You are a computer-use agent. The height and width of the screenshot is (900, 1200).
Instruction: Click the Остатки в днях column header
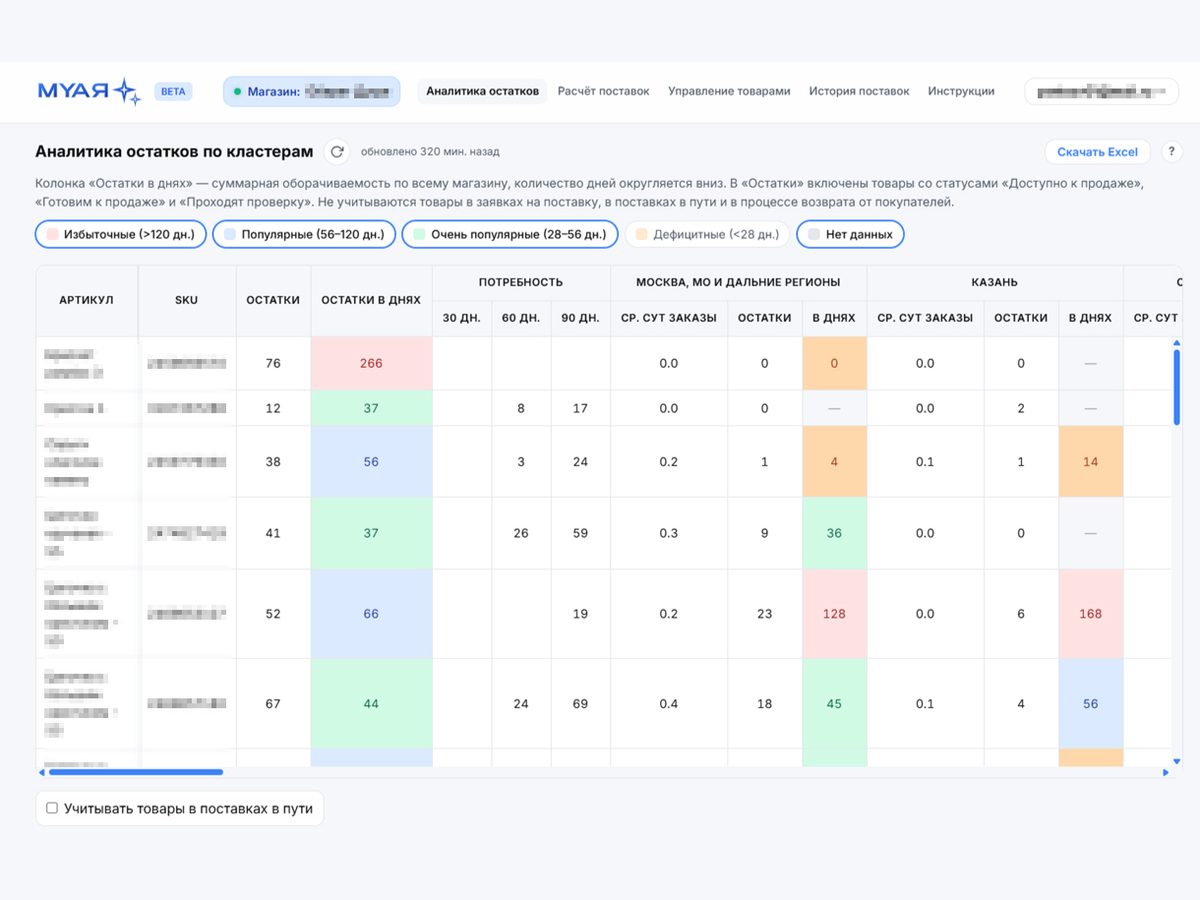point(371,300)
